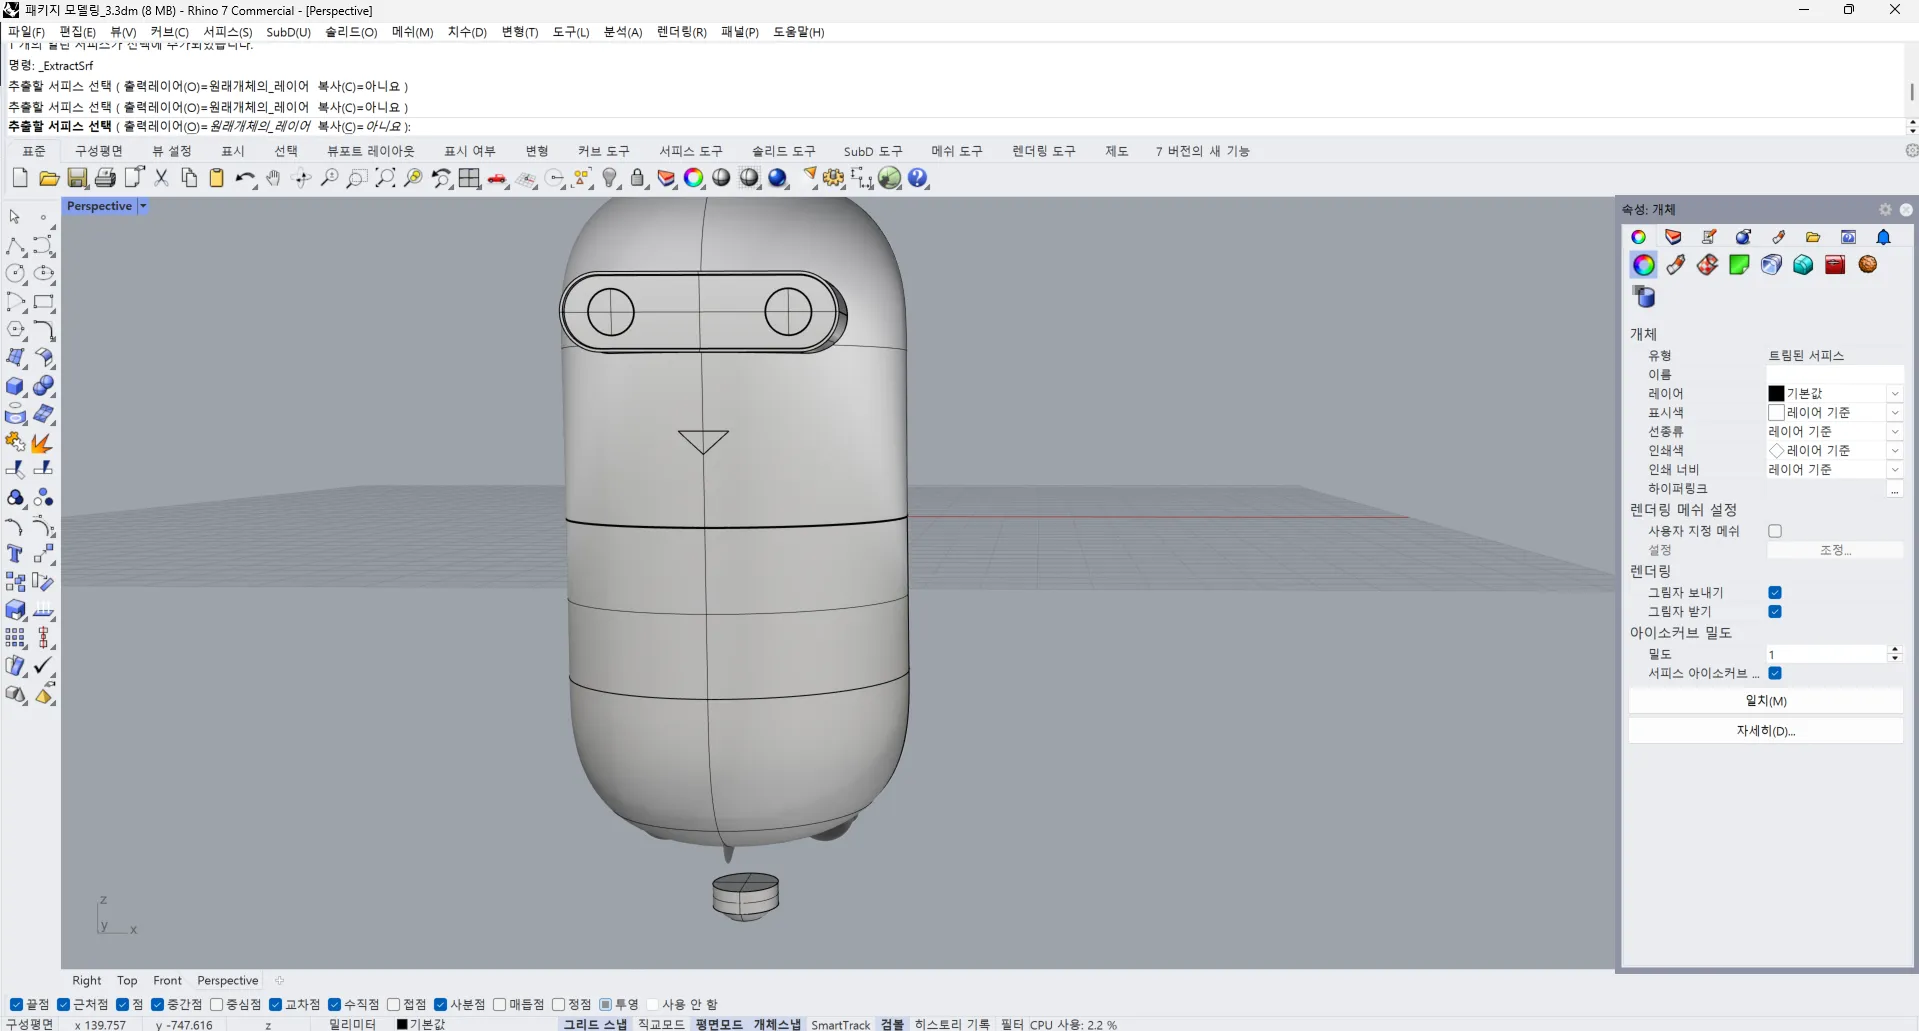Click the 자세히(D)... button
Screen dimensions: 1919x1031
pyautogui.click(x=1765, y=731)
